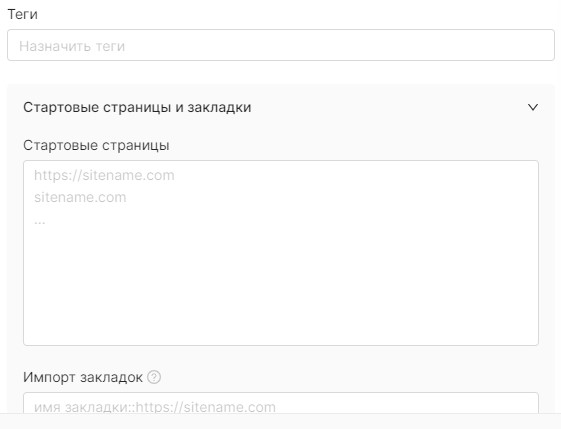Open help tooltip next to Импорт закладок
Screen dimensions: 561x429
click(x=154, y=377)
